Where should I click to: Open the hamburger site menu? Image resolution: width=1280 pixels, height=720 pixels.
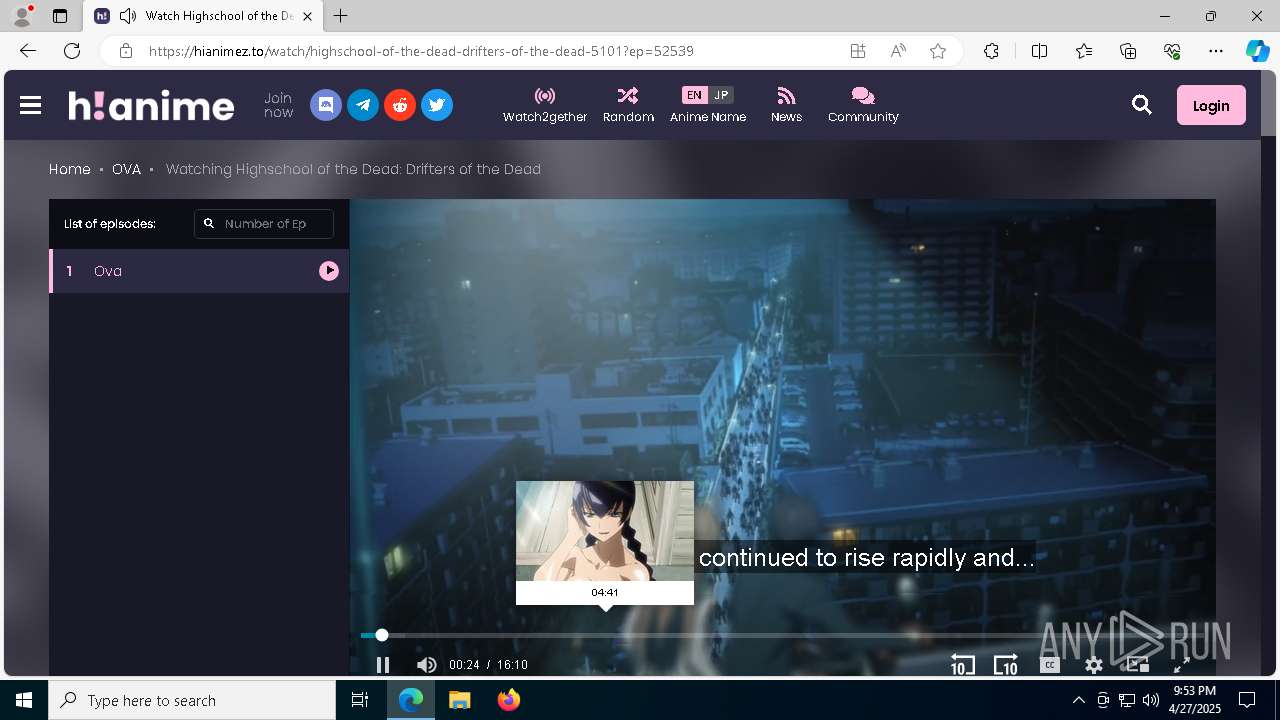tap(30, 105)
